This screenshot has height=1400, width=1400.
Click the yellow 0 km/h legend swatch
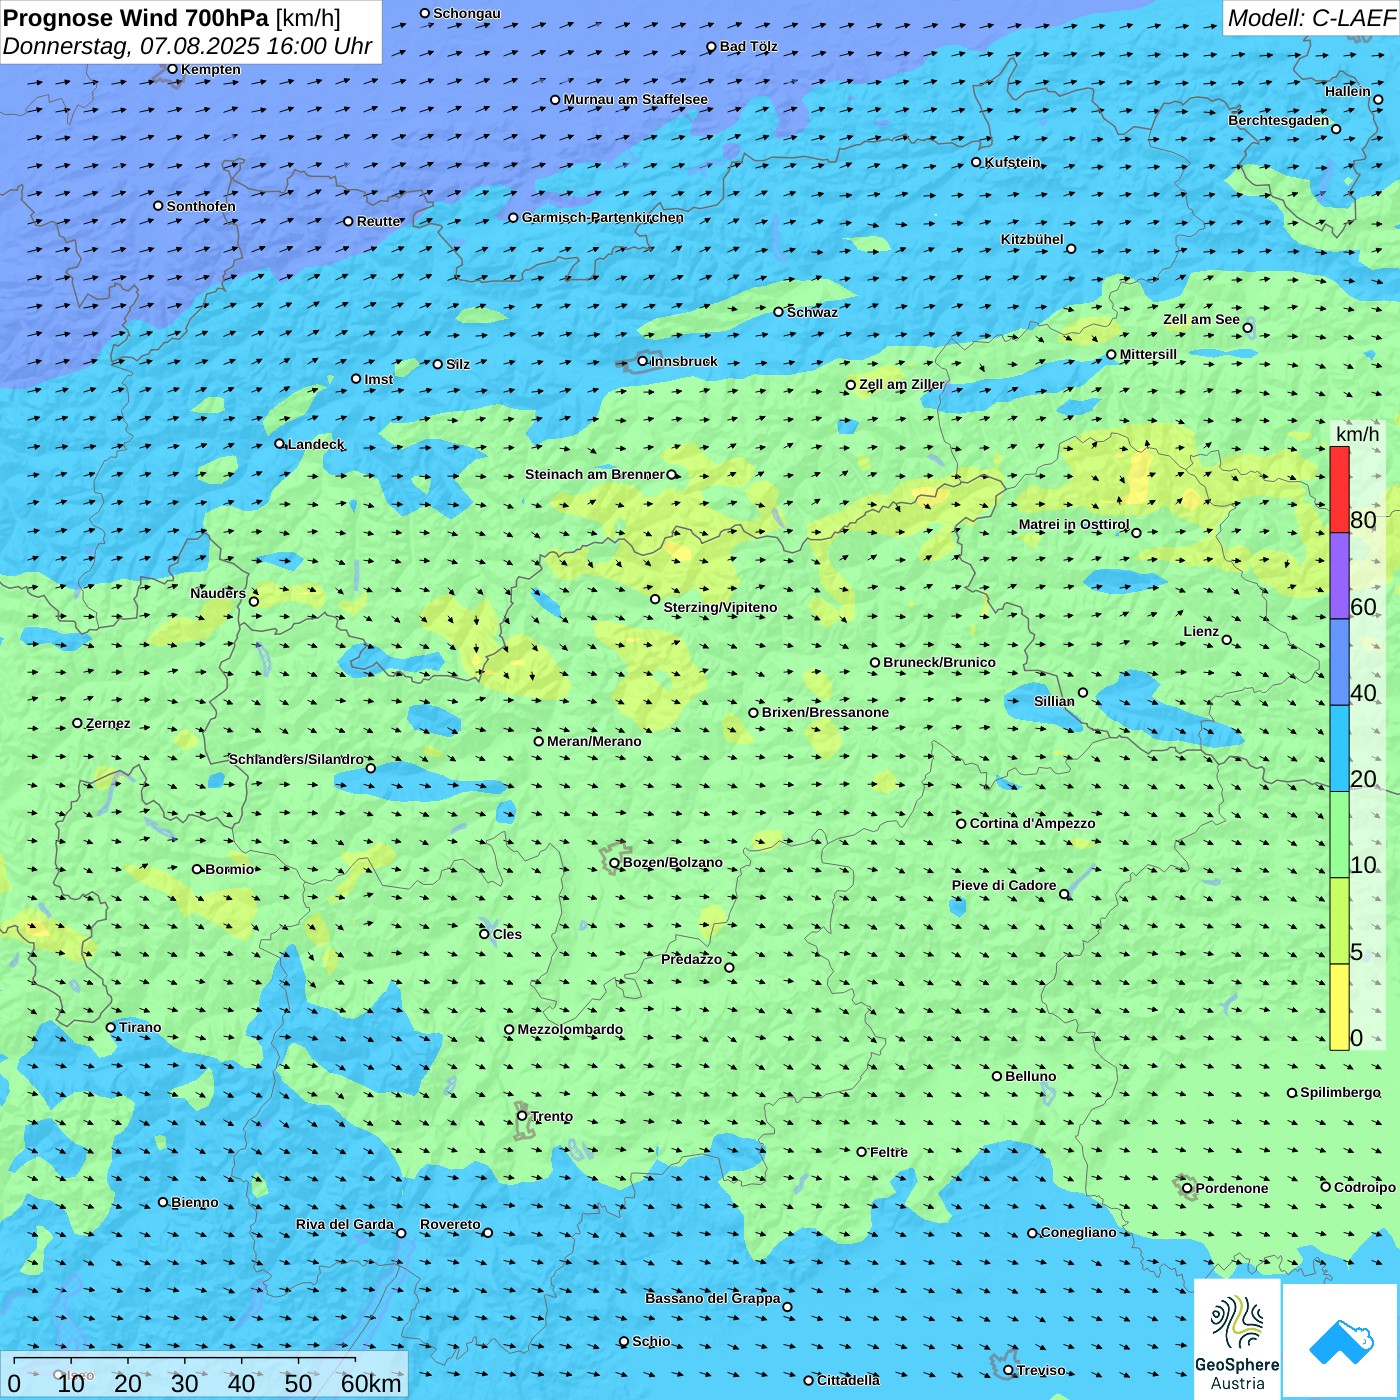tap(1339, 1007)
